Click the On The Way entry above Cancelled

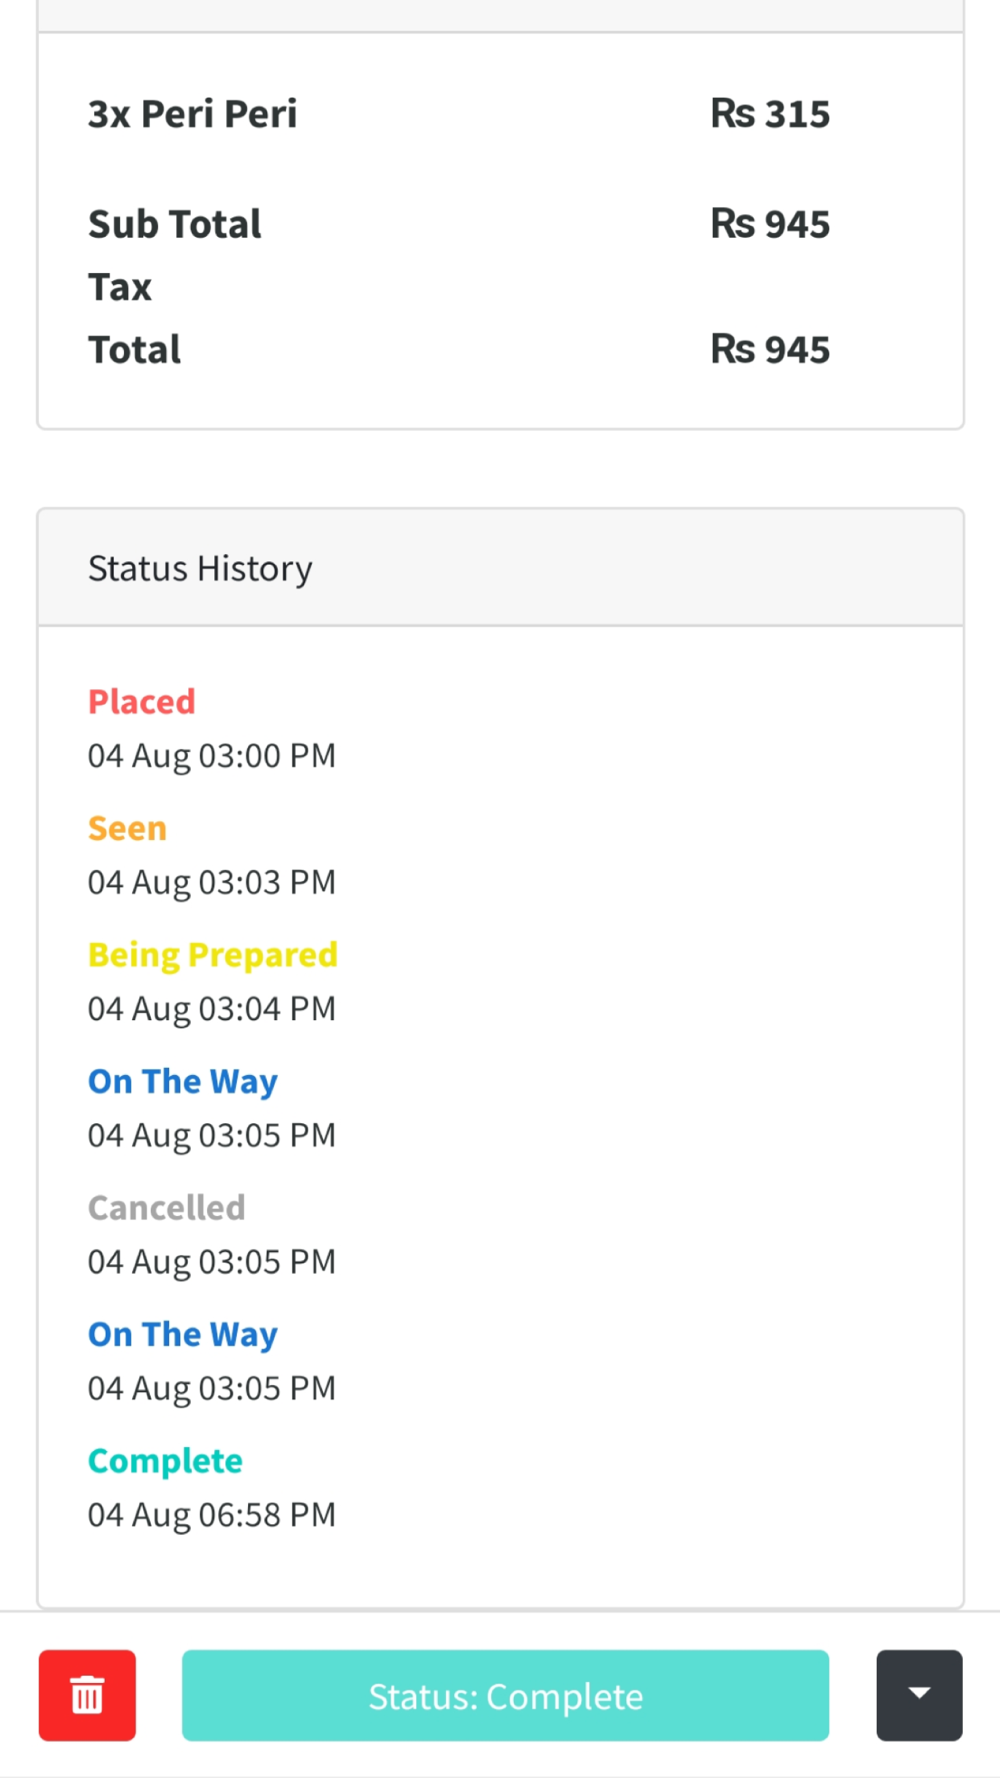pos(183,1081)
